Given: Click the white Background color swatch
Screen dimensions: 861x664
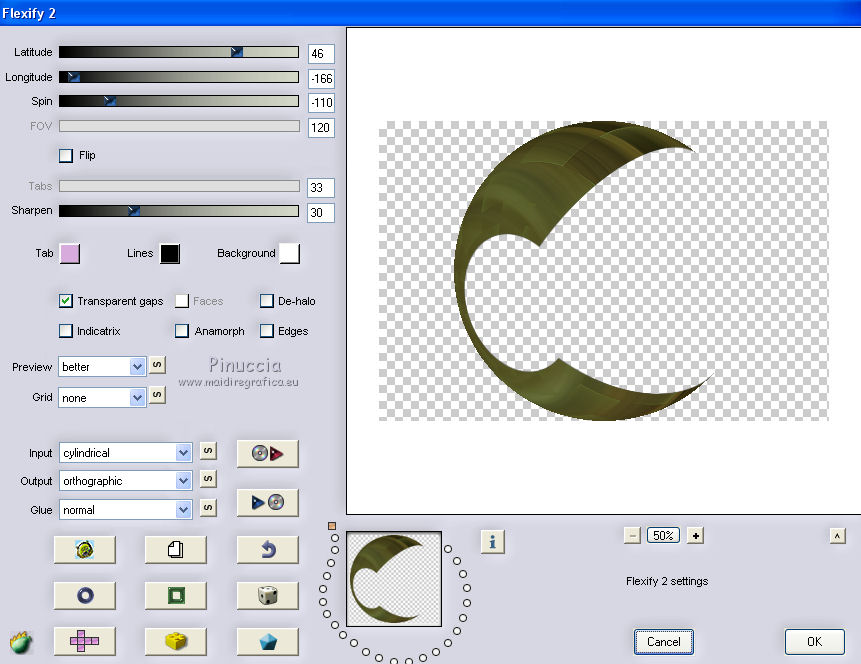Looking at the screenshot, I should (289, 254).
